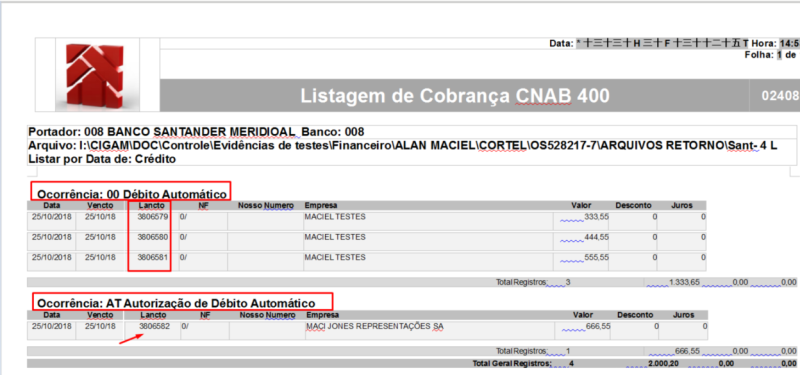Click MACIEL TESTES in row 3806580

click(335, 237)
